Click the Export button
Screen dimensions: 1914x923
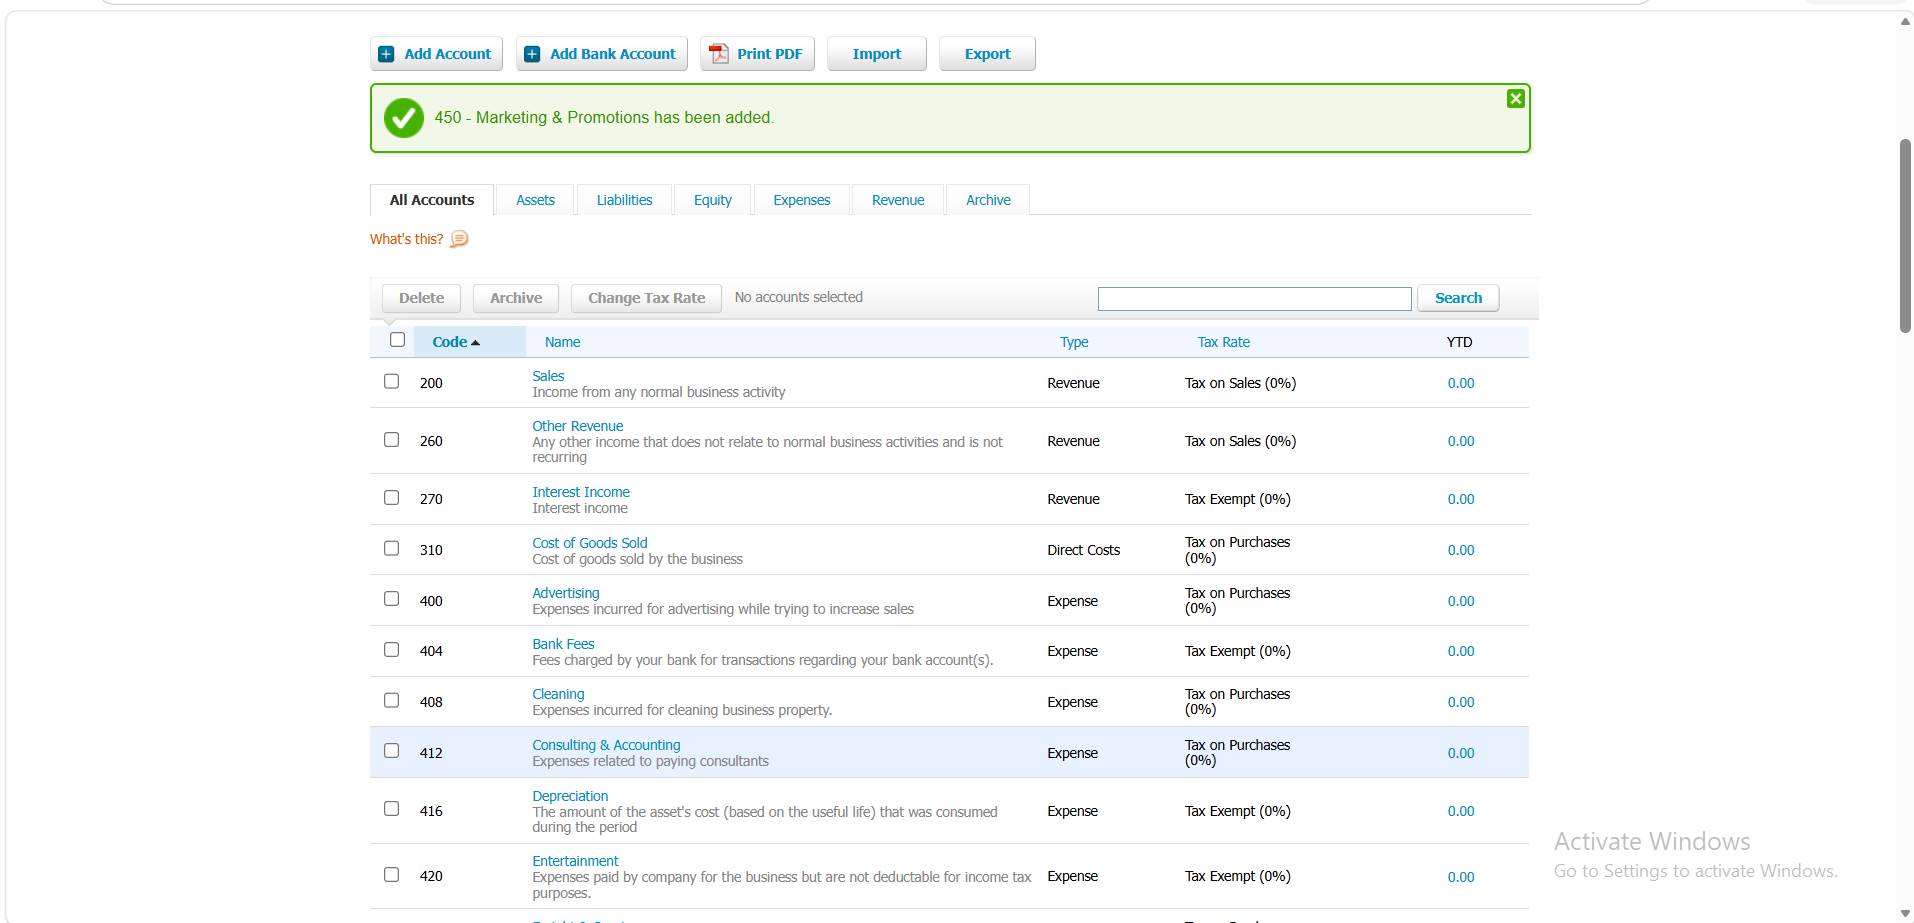pyautogui.click(x=987, y=54)
